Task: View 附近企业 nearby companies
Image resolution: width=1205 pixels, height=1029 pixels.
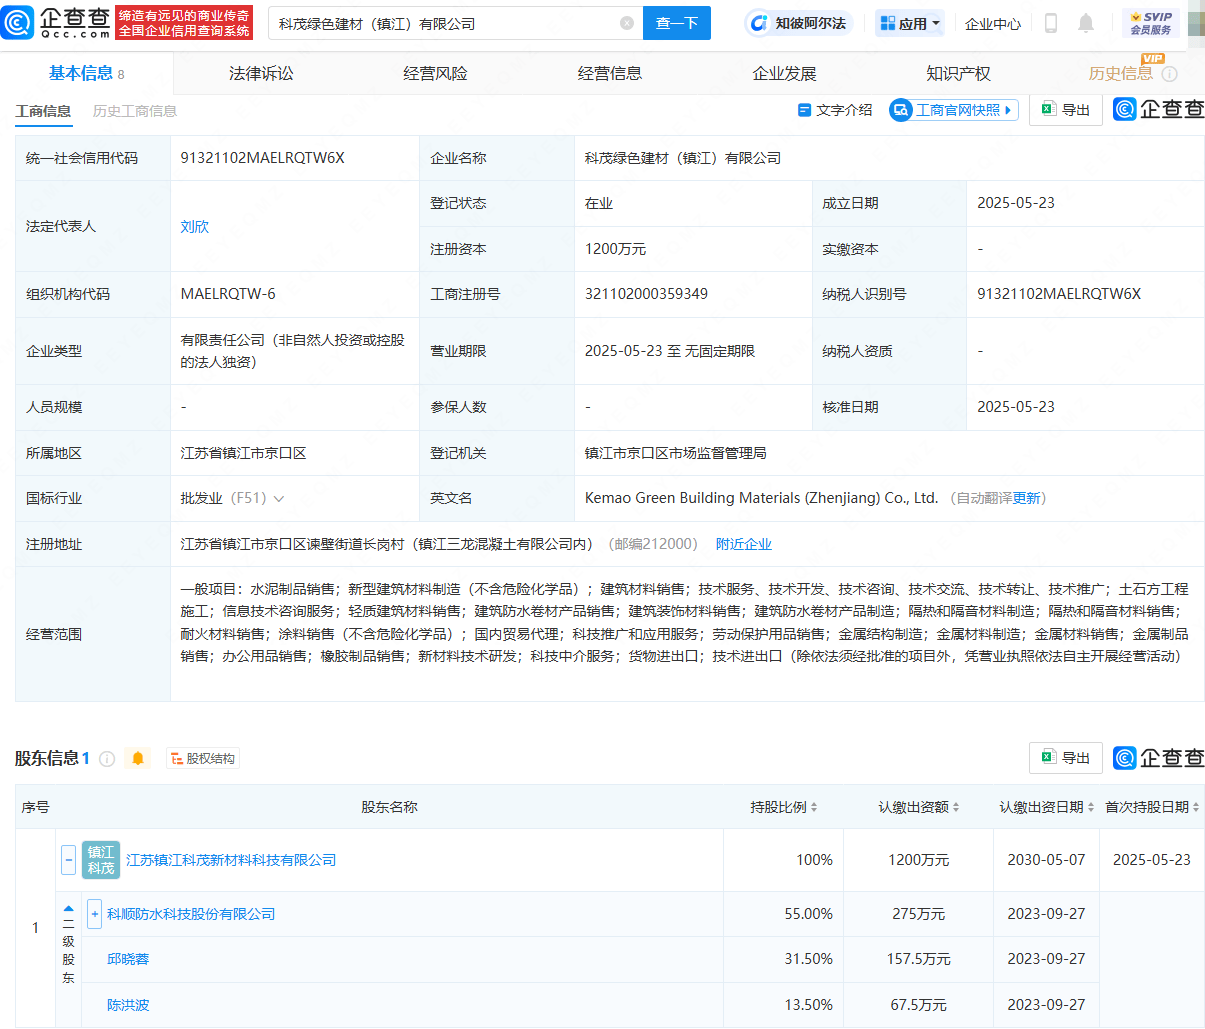Action: [x=744, y=544]
